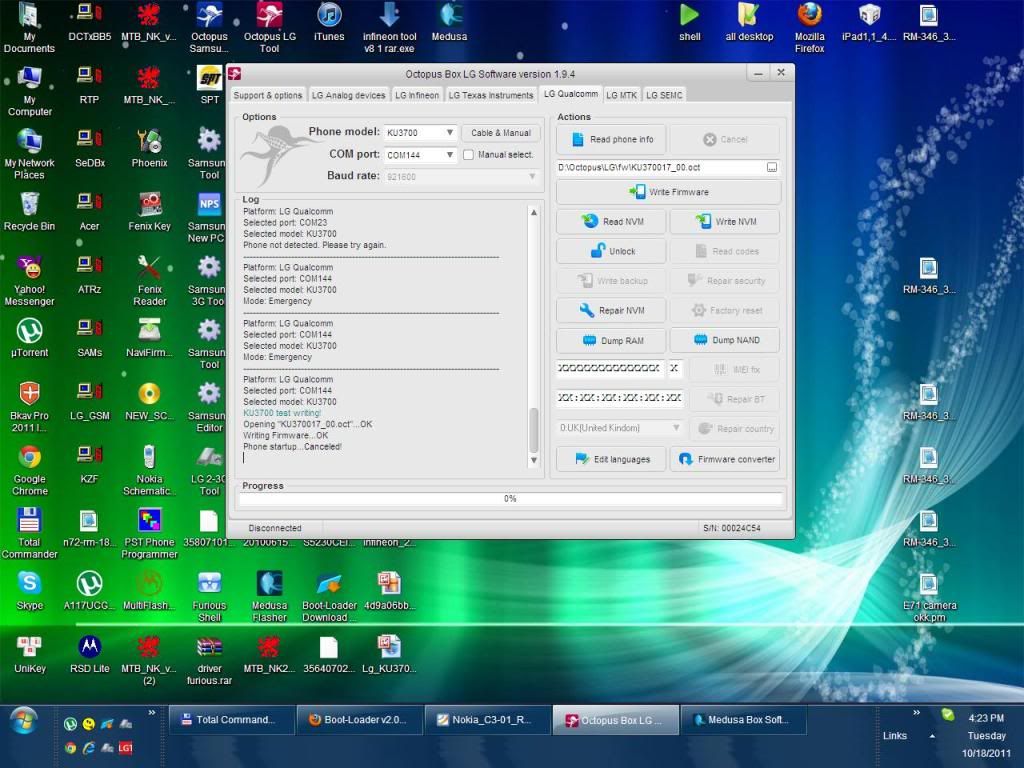Open µTorrent desktop icon
1024x768 pixels.
pos(29,338)
